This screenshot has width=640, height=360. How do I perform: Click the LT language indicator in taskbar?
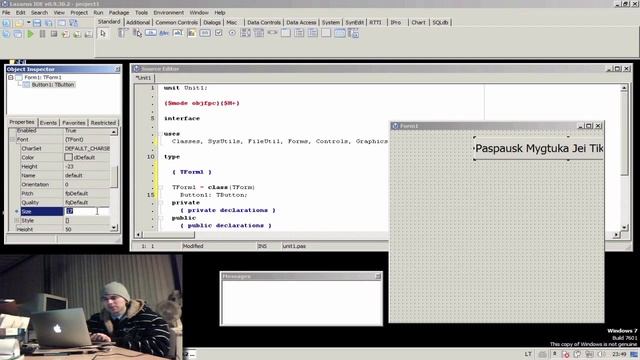pos(528,354)
